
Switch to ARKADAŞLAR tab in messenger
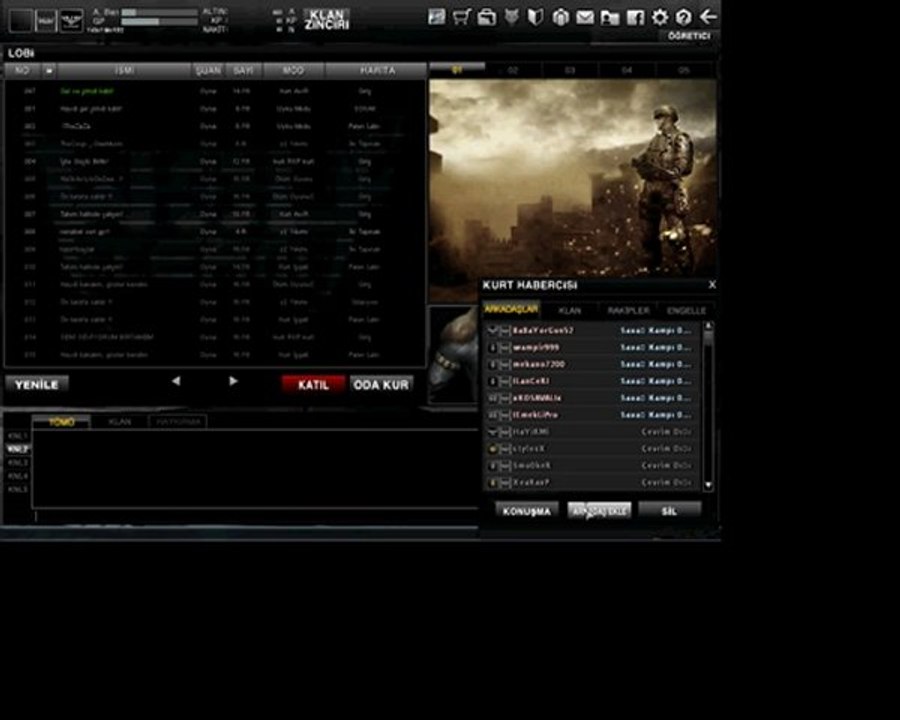(511, 309)
